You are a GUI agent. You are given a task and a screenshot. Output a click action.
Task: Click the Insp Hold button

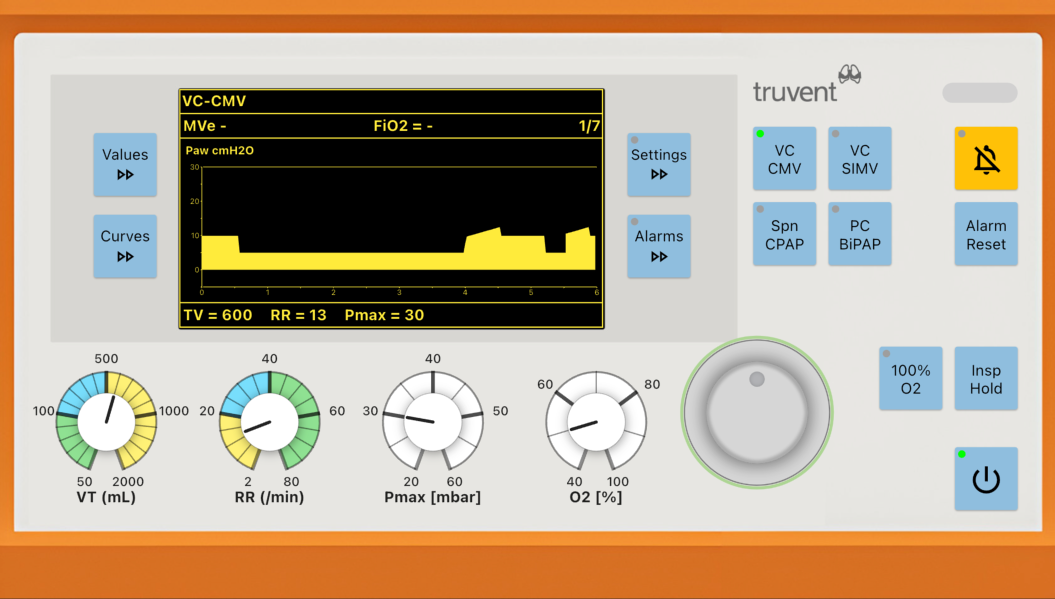pos(986,378)
